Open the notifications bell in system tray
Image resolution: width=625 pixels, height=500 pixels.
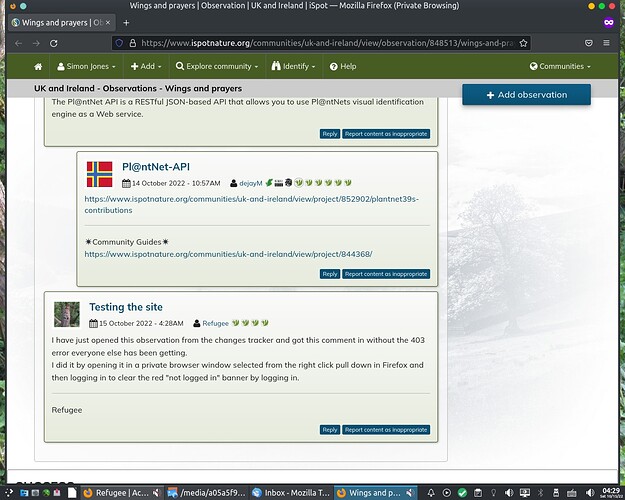(431, 493)
